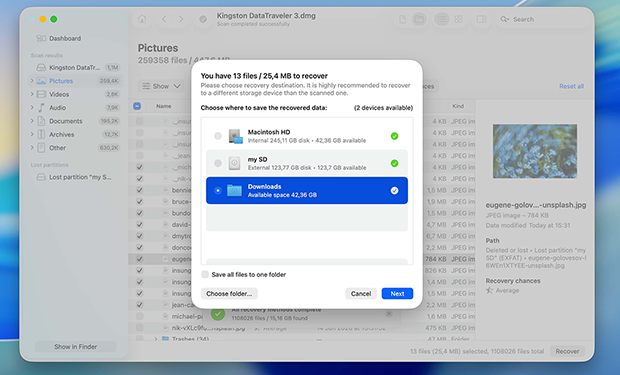Expand the Trashes folder row

coord(155,339)
